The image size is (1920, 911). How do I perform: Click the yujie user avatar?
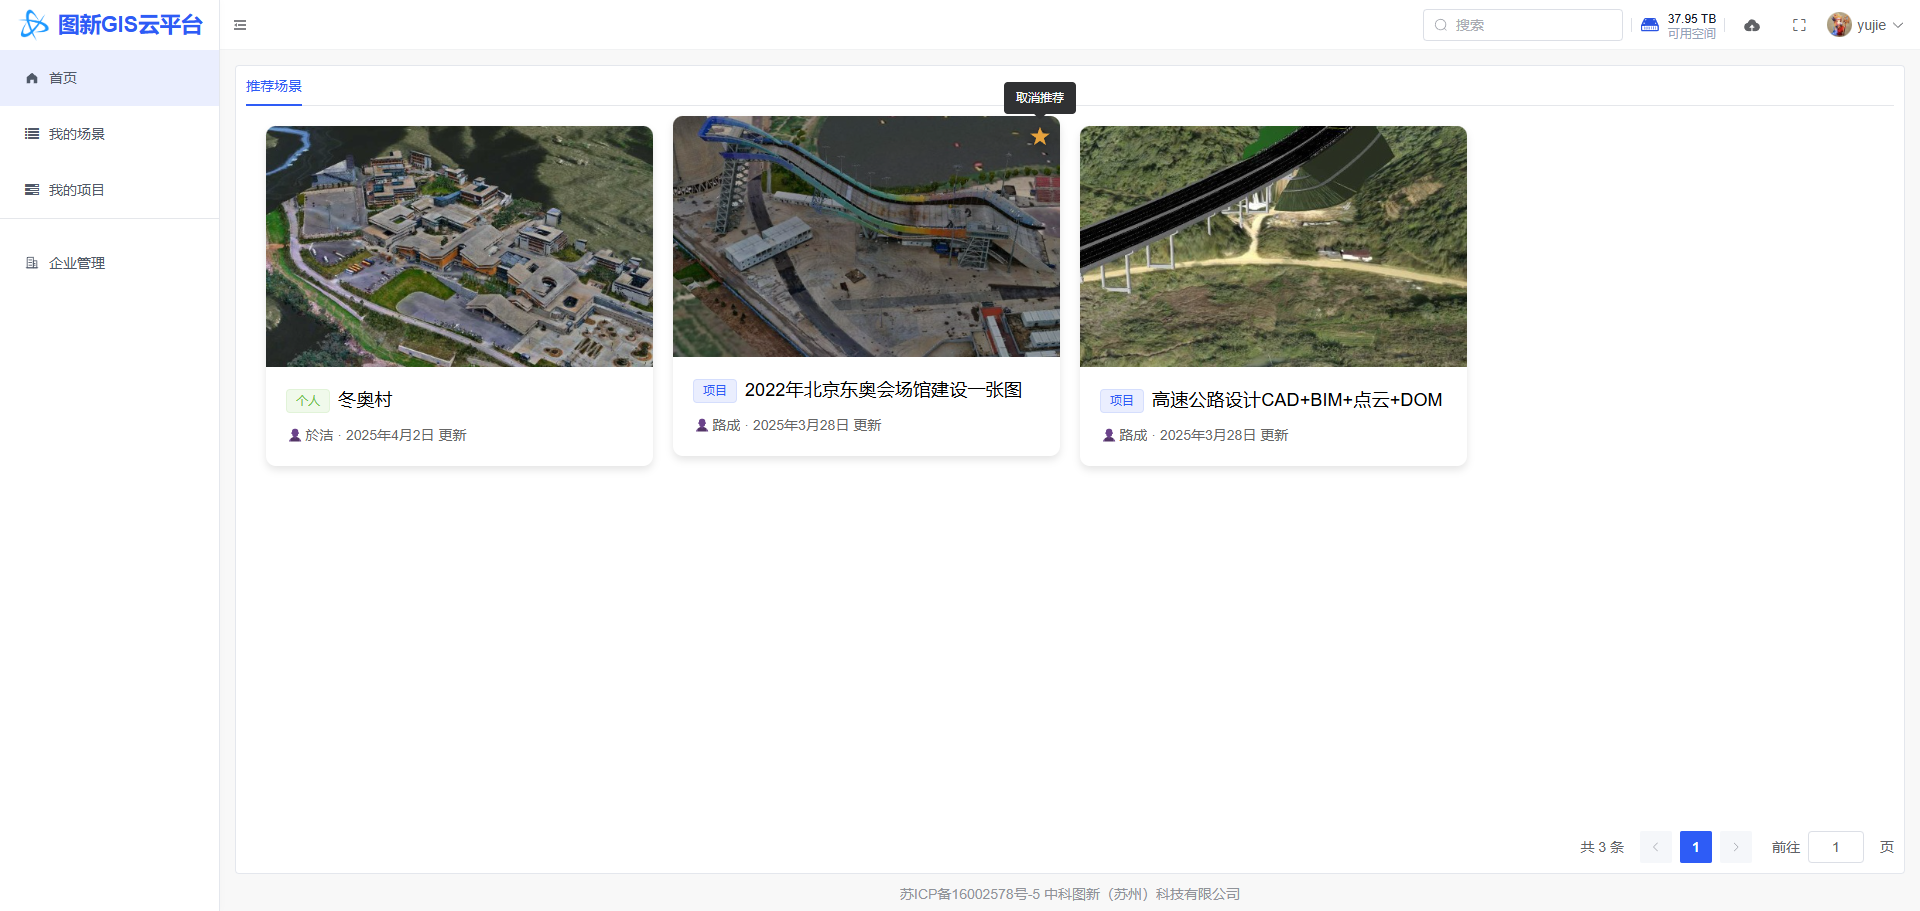[x=1839, y=25]
